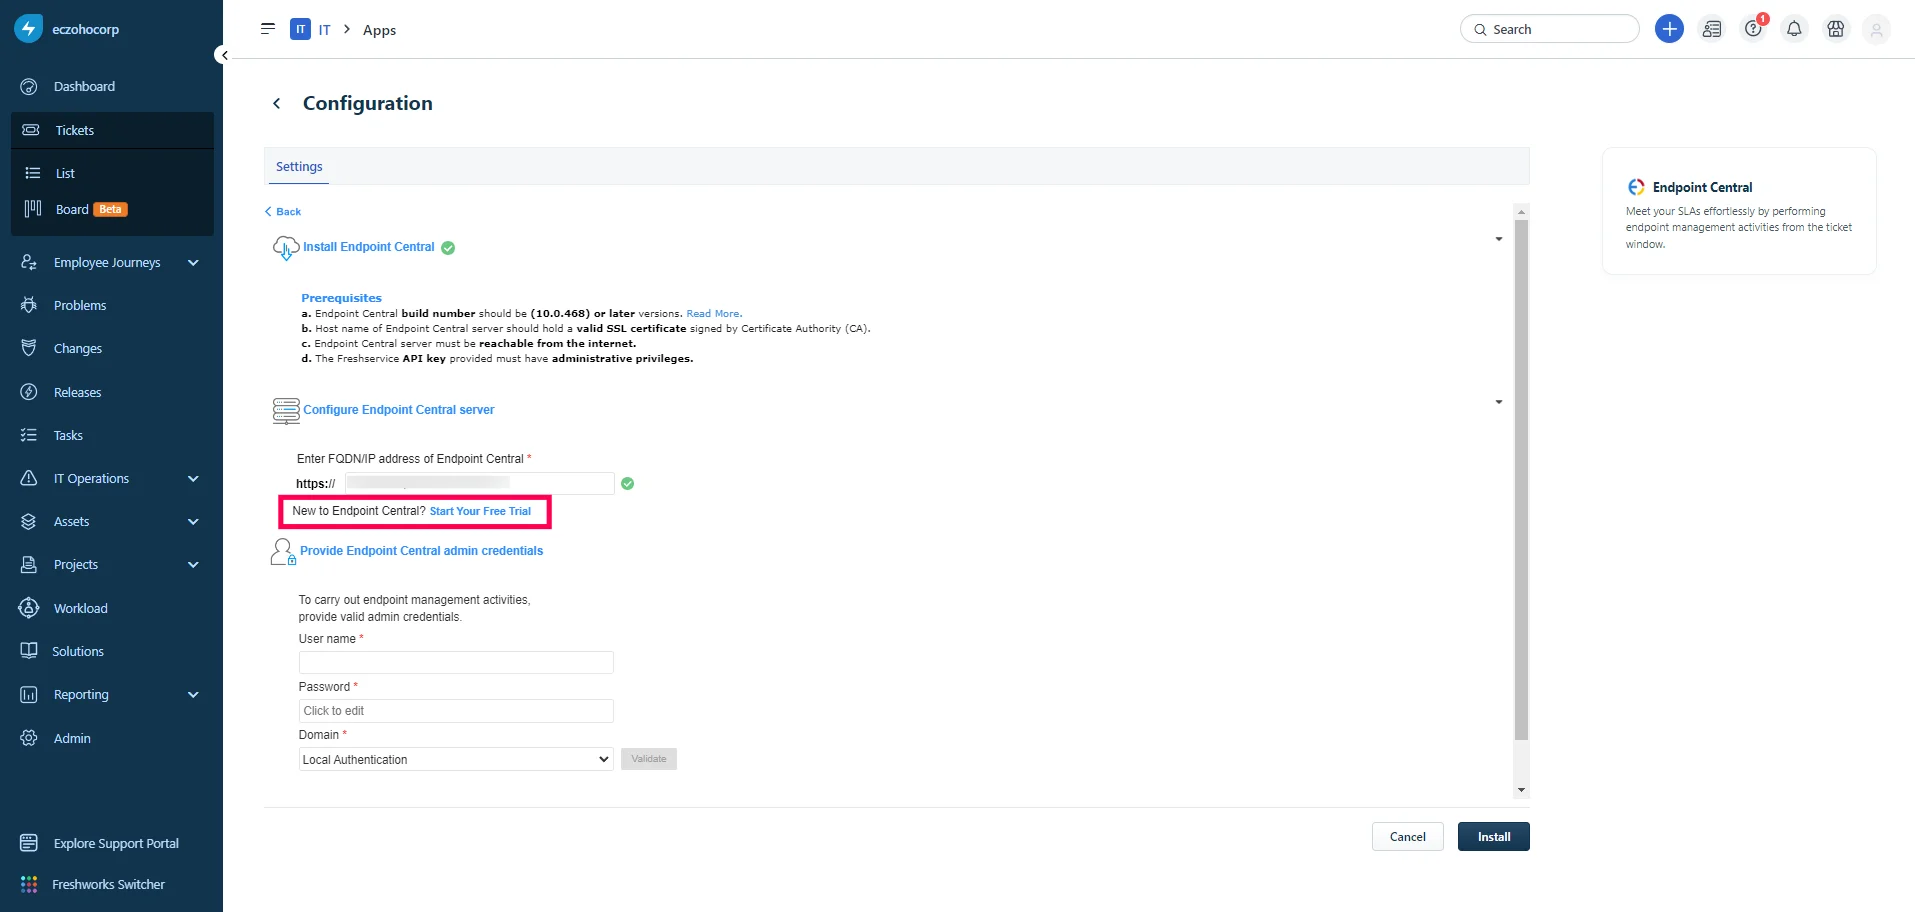Click the Provide Endpoint Central admin credentials heading

point(421,551)
